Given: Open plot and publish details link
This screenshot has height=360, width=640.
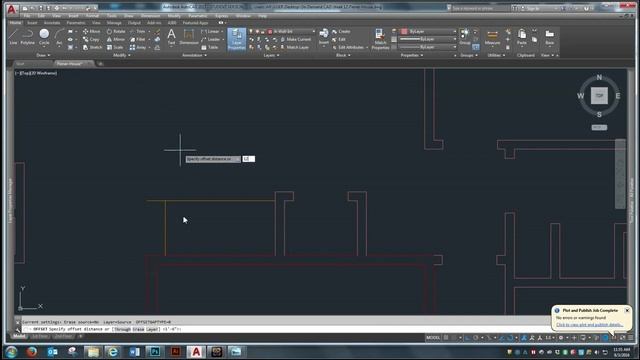Looking at the screenshot, I should pos(589,325).
